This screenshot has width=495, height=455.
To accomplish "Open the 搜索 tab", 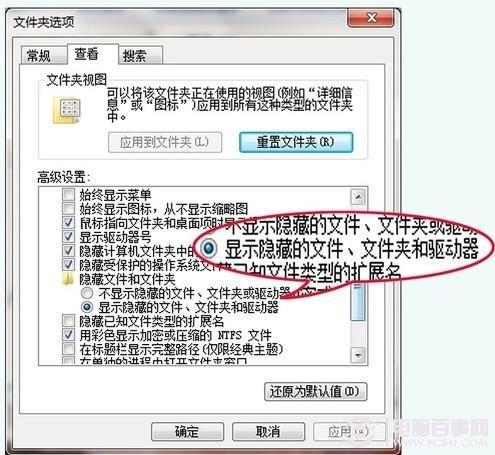I will pos(135,55).
